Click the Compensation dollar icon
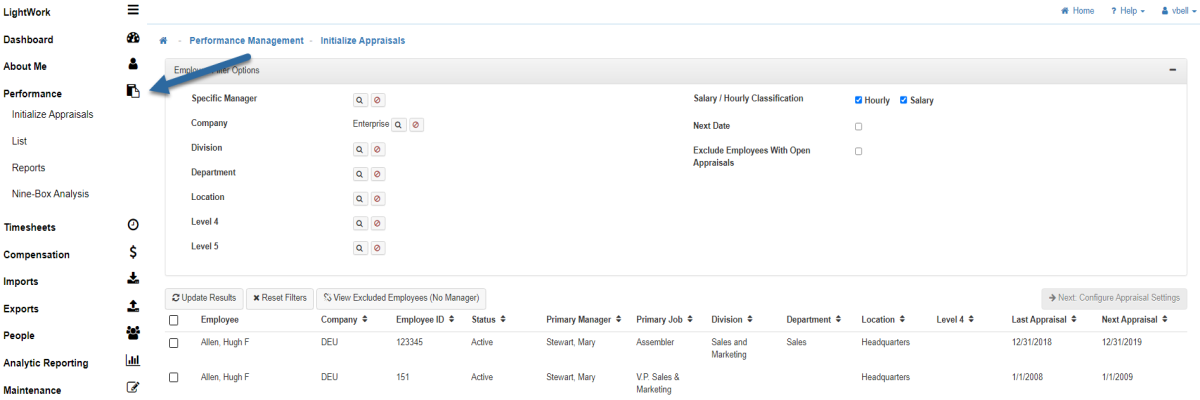The image size is (1200, 400). point(133,253)
